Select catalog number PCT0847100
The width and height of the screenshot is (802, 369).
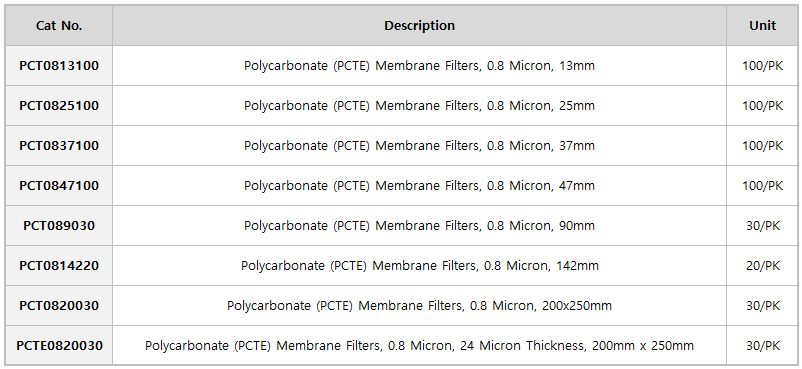coord(59,185)
